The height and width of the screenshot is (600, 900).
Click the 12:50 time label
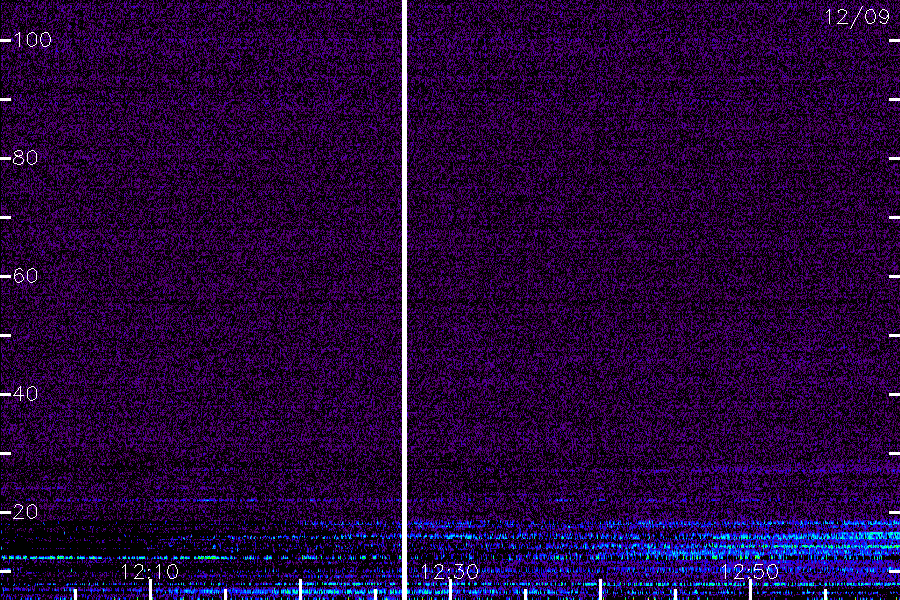pyautogui.click(x=750, y=572)
